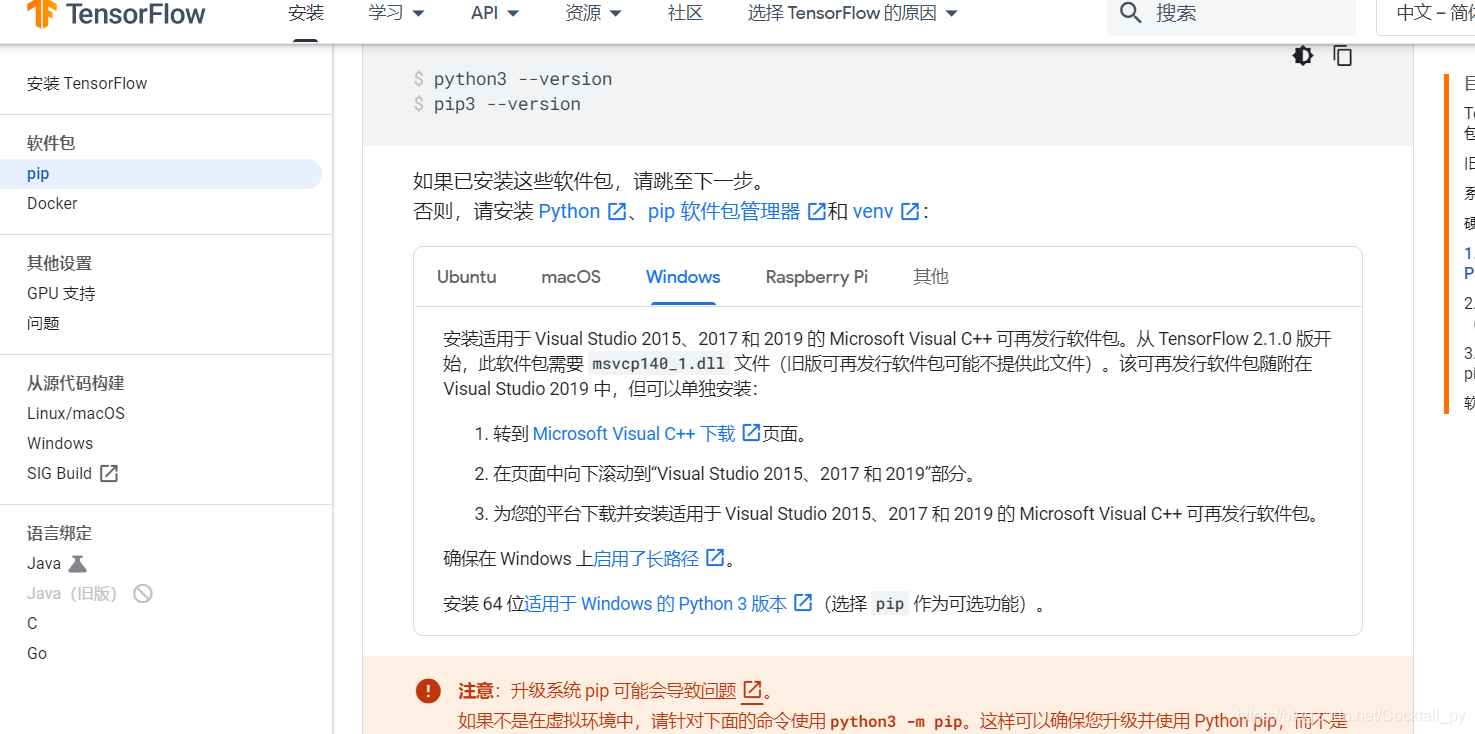Open Java（旧版）sidebar link
The width and height of the screenshot is (1475, 734).
click(72, 593)
